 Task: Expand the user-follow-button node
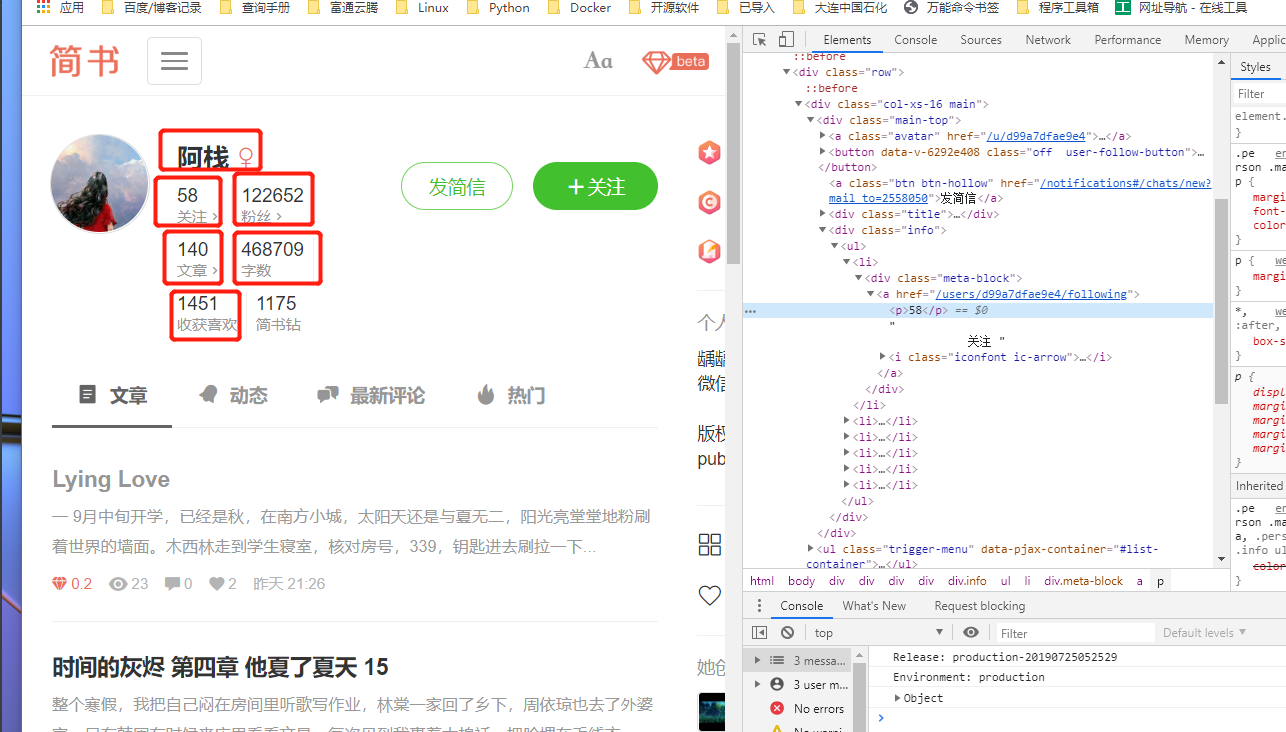pyautogui.click(x=823, y=152)
